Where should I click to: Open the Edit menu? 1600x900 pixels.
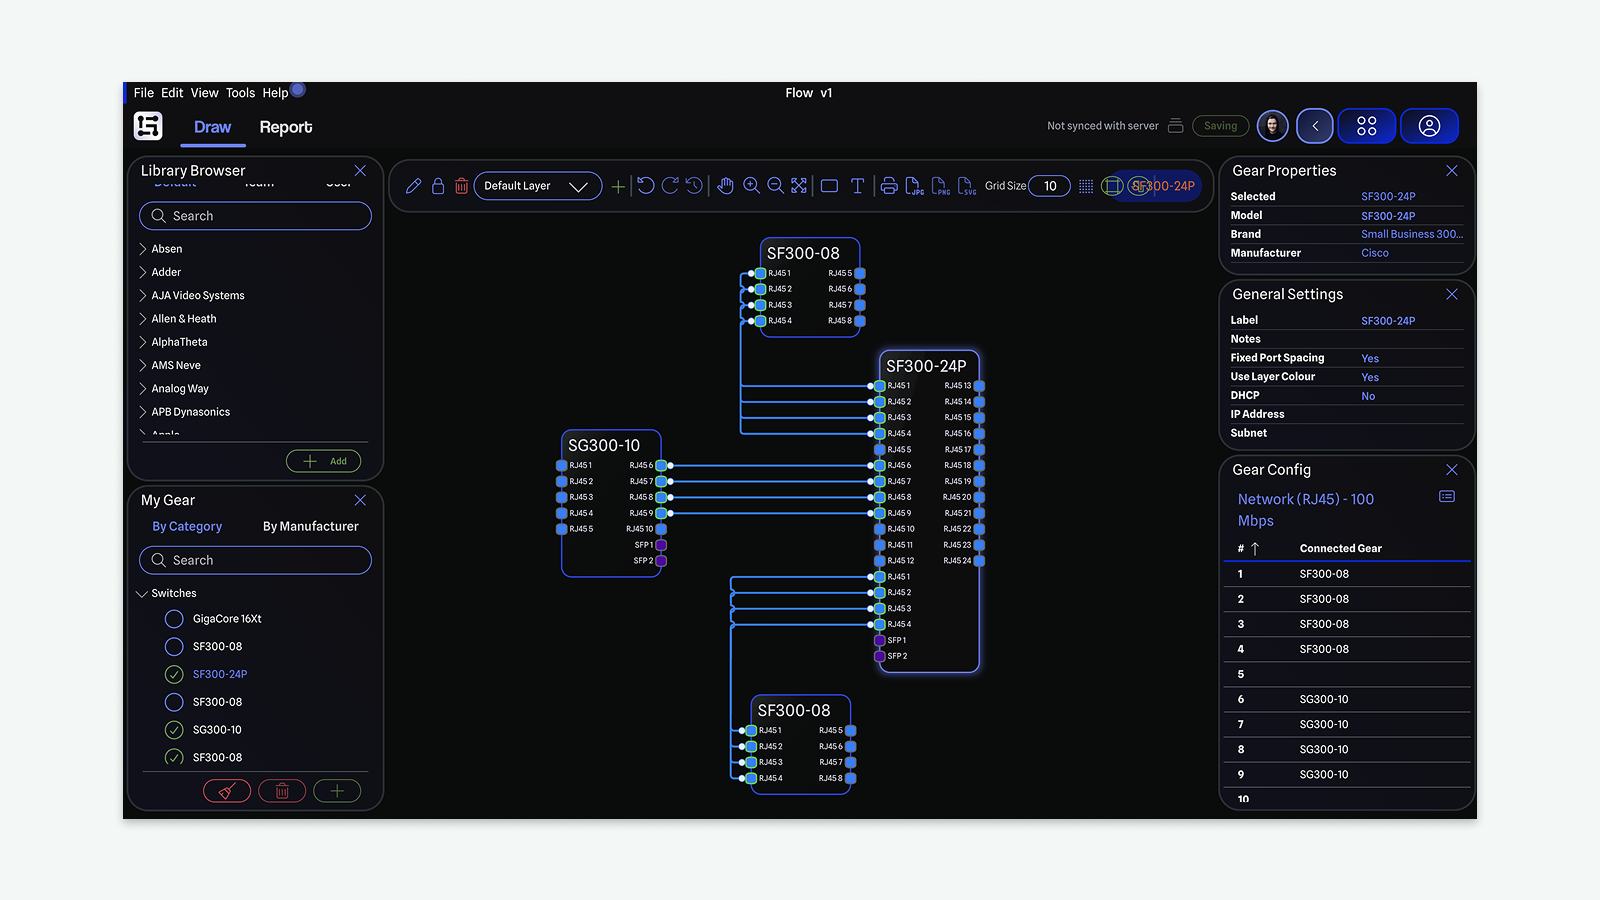tap(172, 93)
